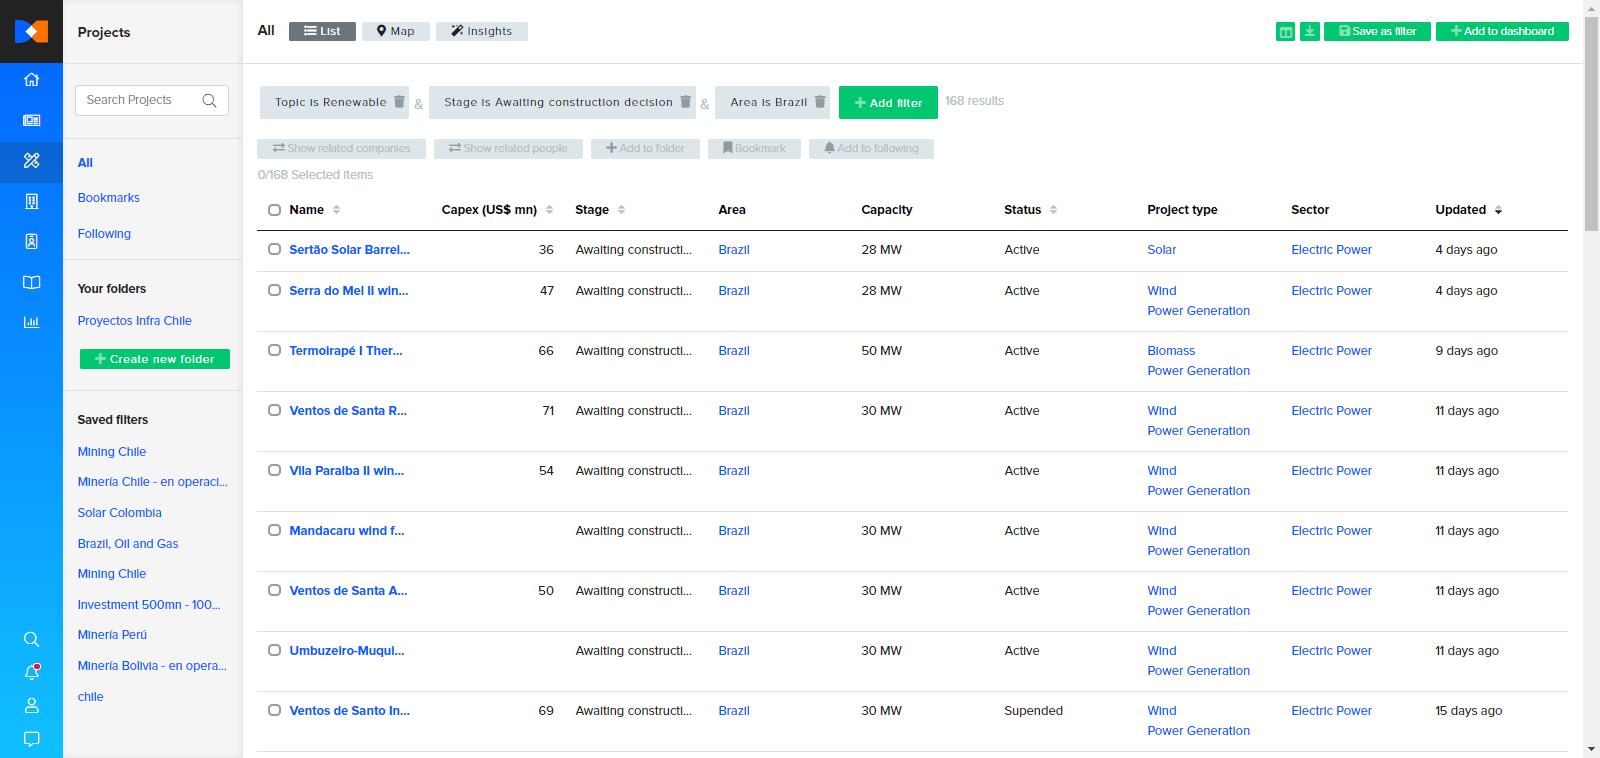Open Proyectos Infra Chile folder
Viewport: 1600px width, 758px height.
[x=135, y=321]
